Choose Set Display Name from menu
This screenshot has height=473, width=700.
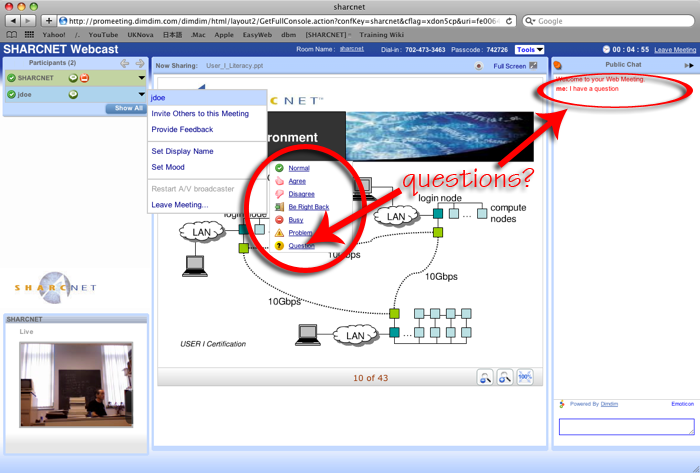182,151
